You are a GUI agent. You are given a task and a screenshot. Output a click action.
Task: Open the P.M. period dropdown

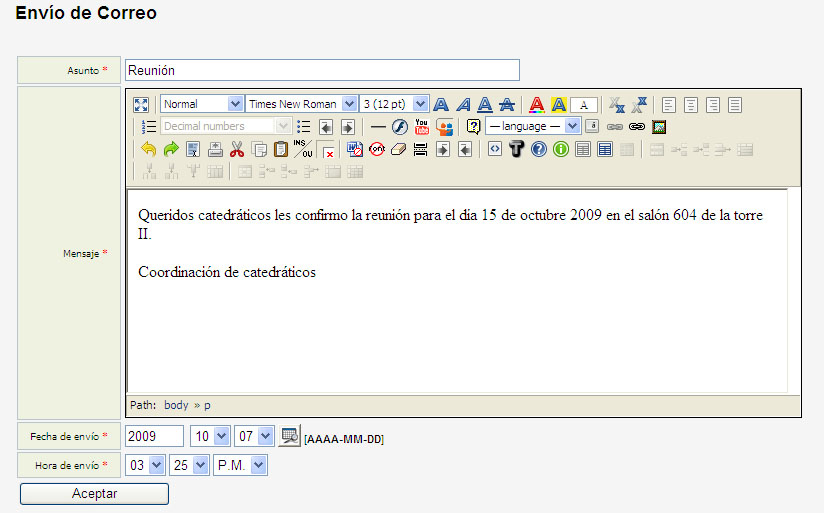coord(240,465)
